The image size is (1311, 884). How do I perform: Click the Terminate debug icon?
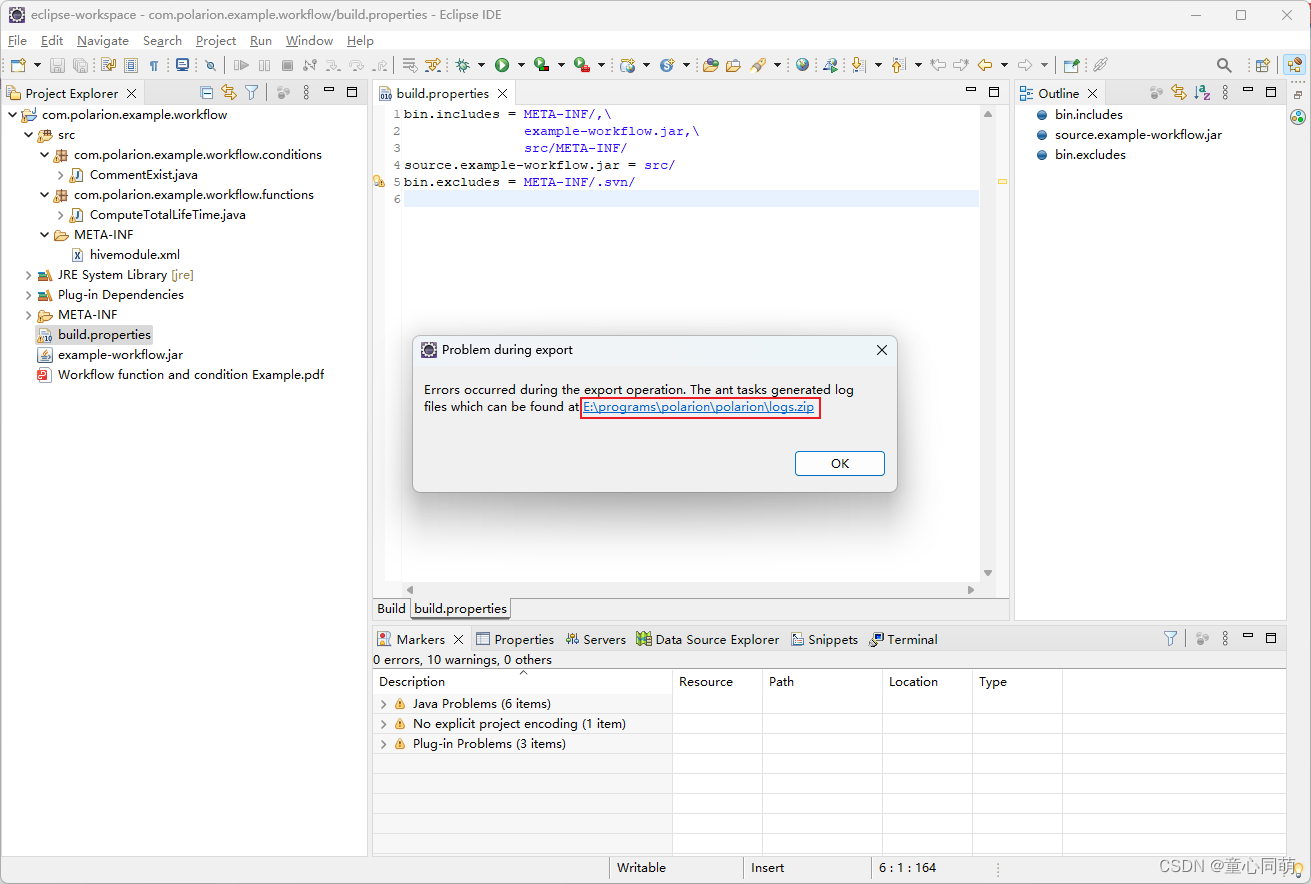[x=287, y=65]
